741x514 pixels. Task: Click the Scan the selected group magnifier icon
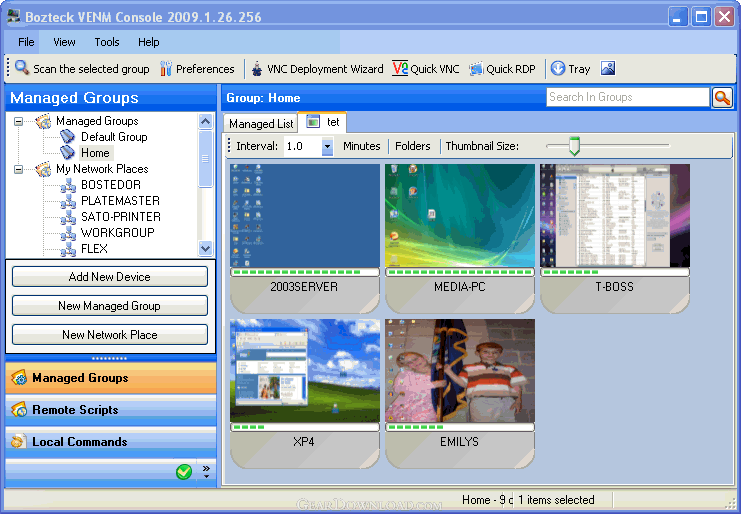(x=22, y=68)
